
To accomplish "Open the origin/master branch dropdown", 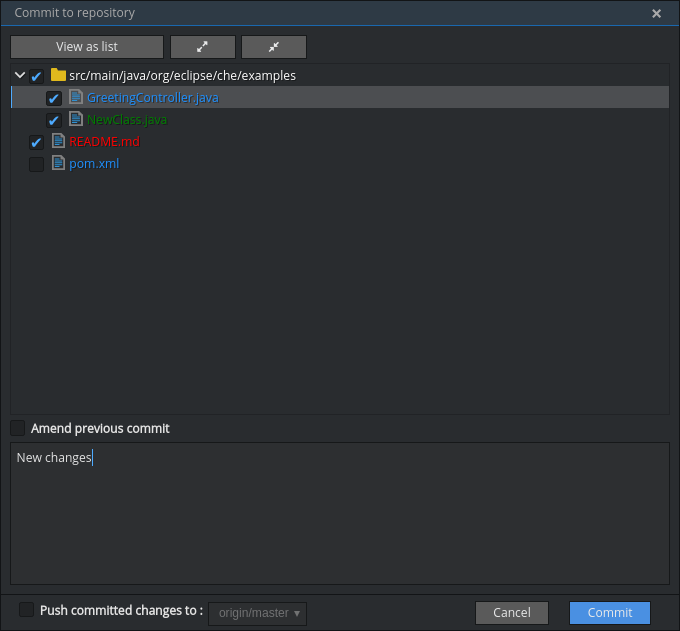I will click(258, 613).
